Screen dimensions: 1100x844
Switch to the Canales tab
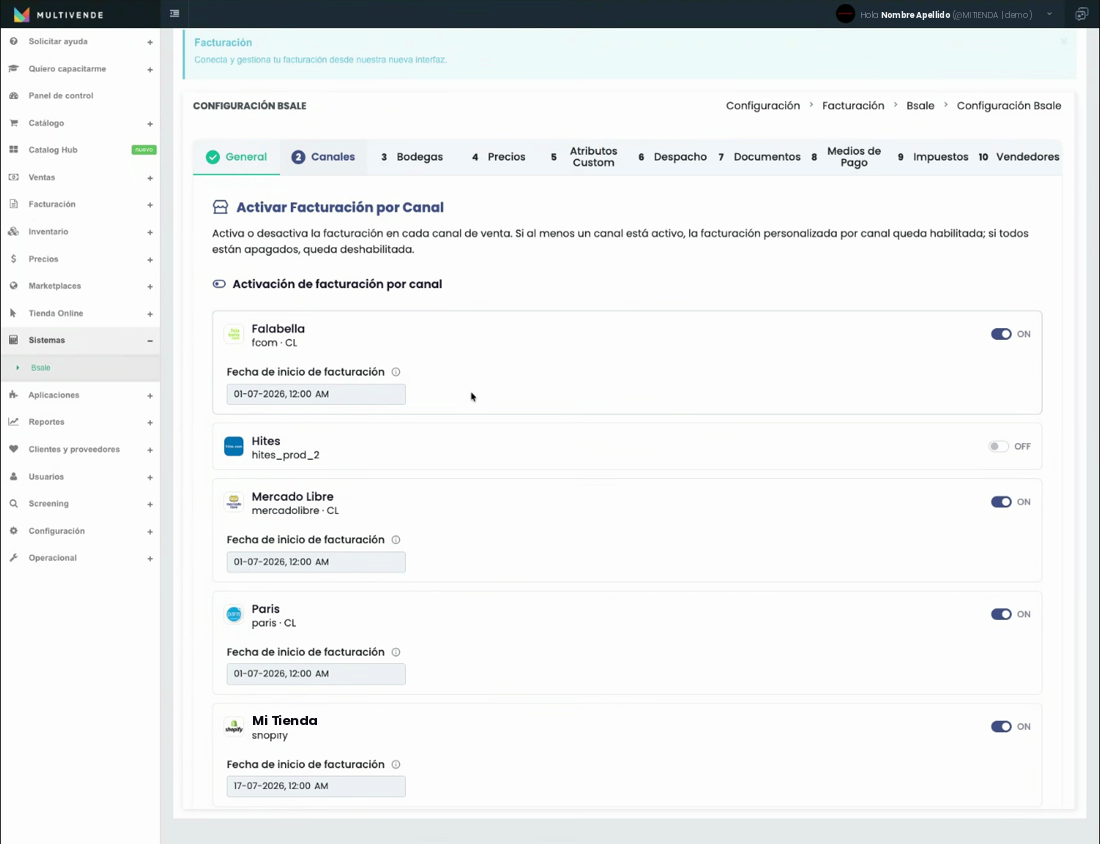[323, 156]
